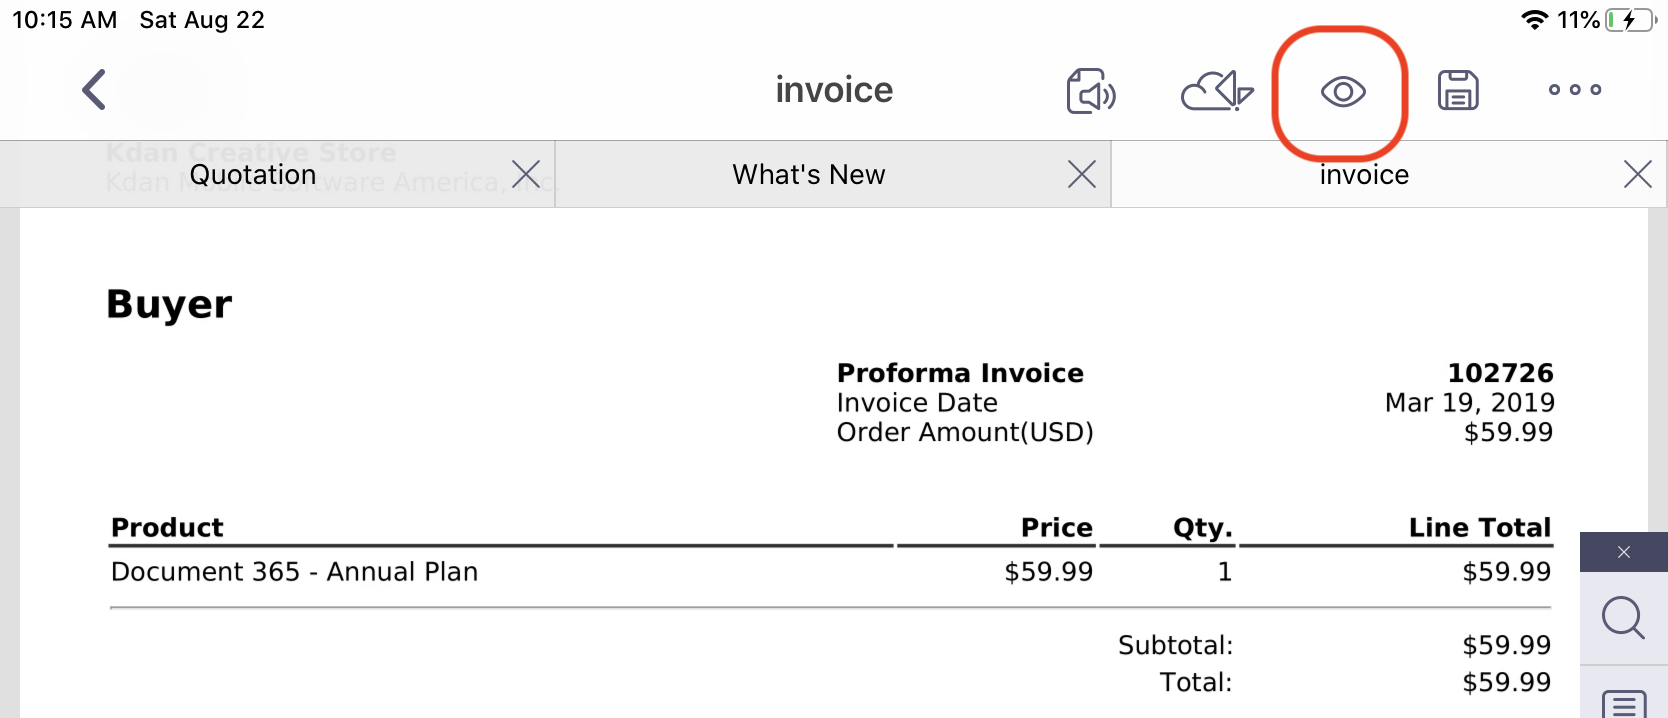This screenshot has width=1668, height=718.
Task: Tap the cloud share icon
Action: click(1216, 91)
